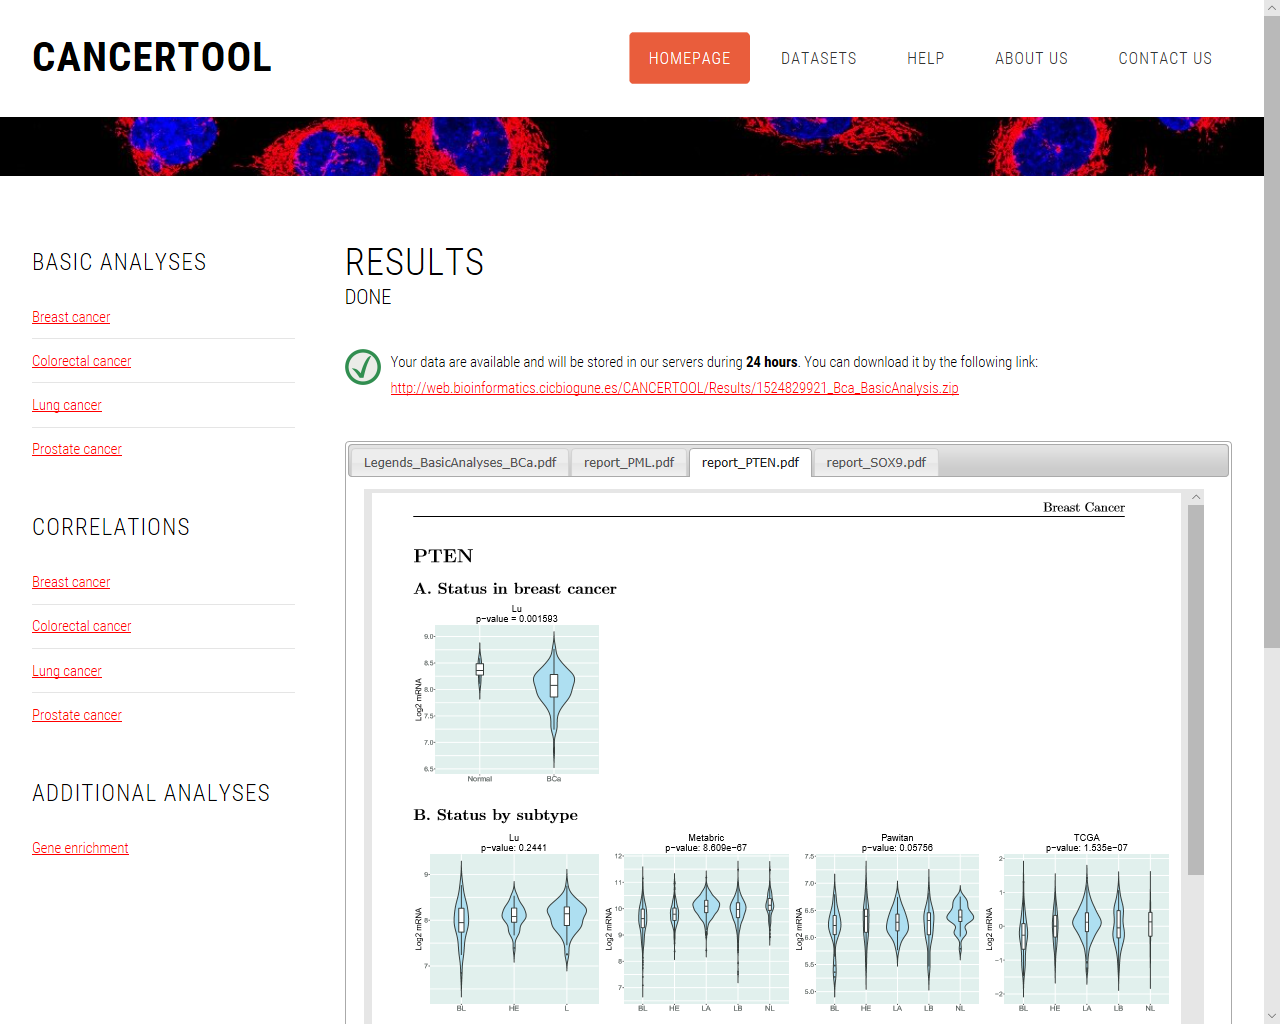This screenshot has width=1280, height=1024.
Task: Switch to Legends_BasicAnalyses_BCa.pdf tab
Action: [459, 462]
